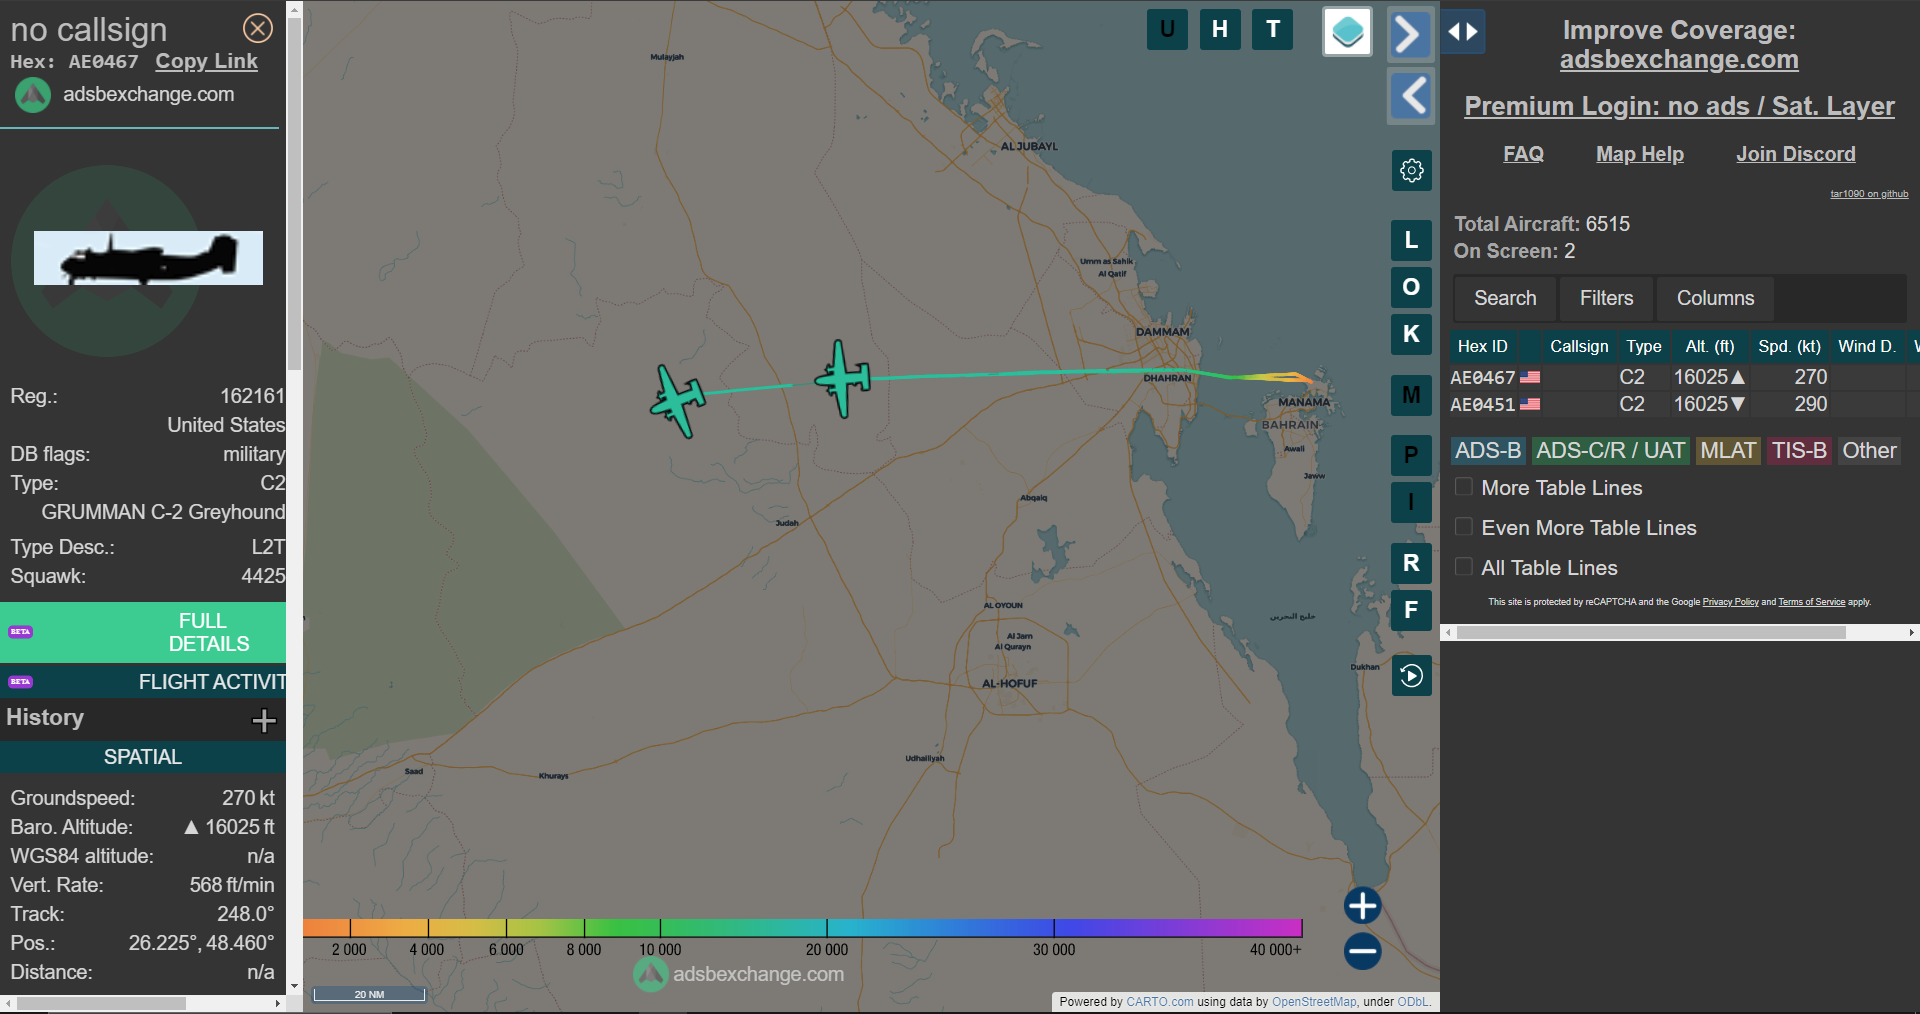The width and height of the screenshot is (1920, 1014).
Task: Click the left chevron sidebar button
Action: click(1410, 96)
